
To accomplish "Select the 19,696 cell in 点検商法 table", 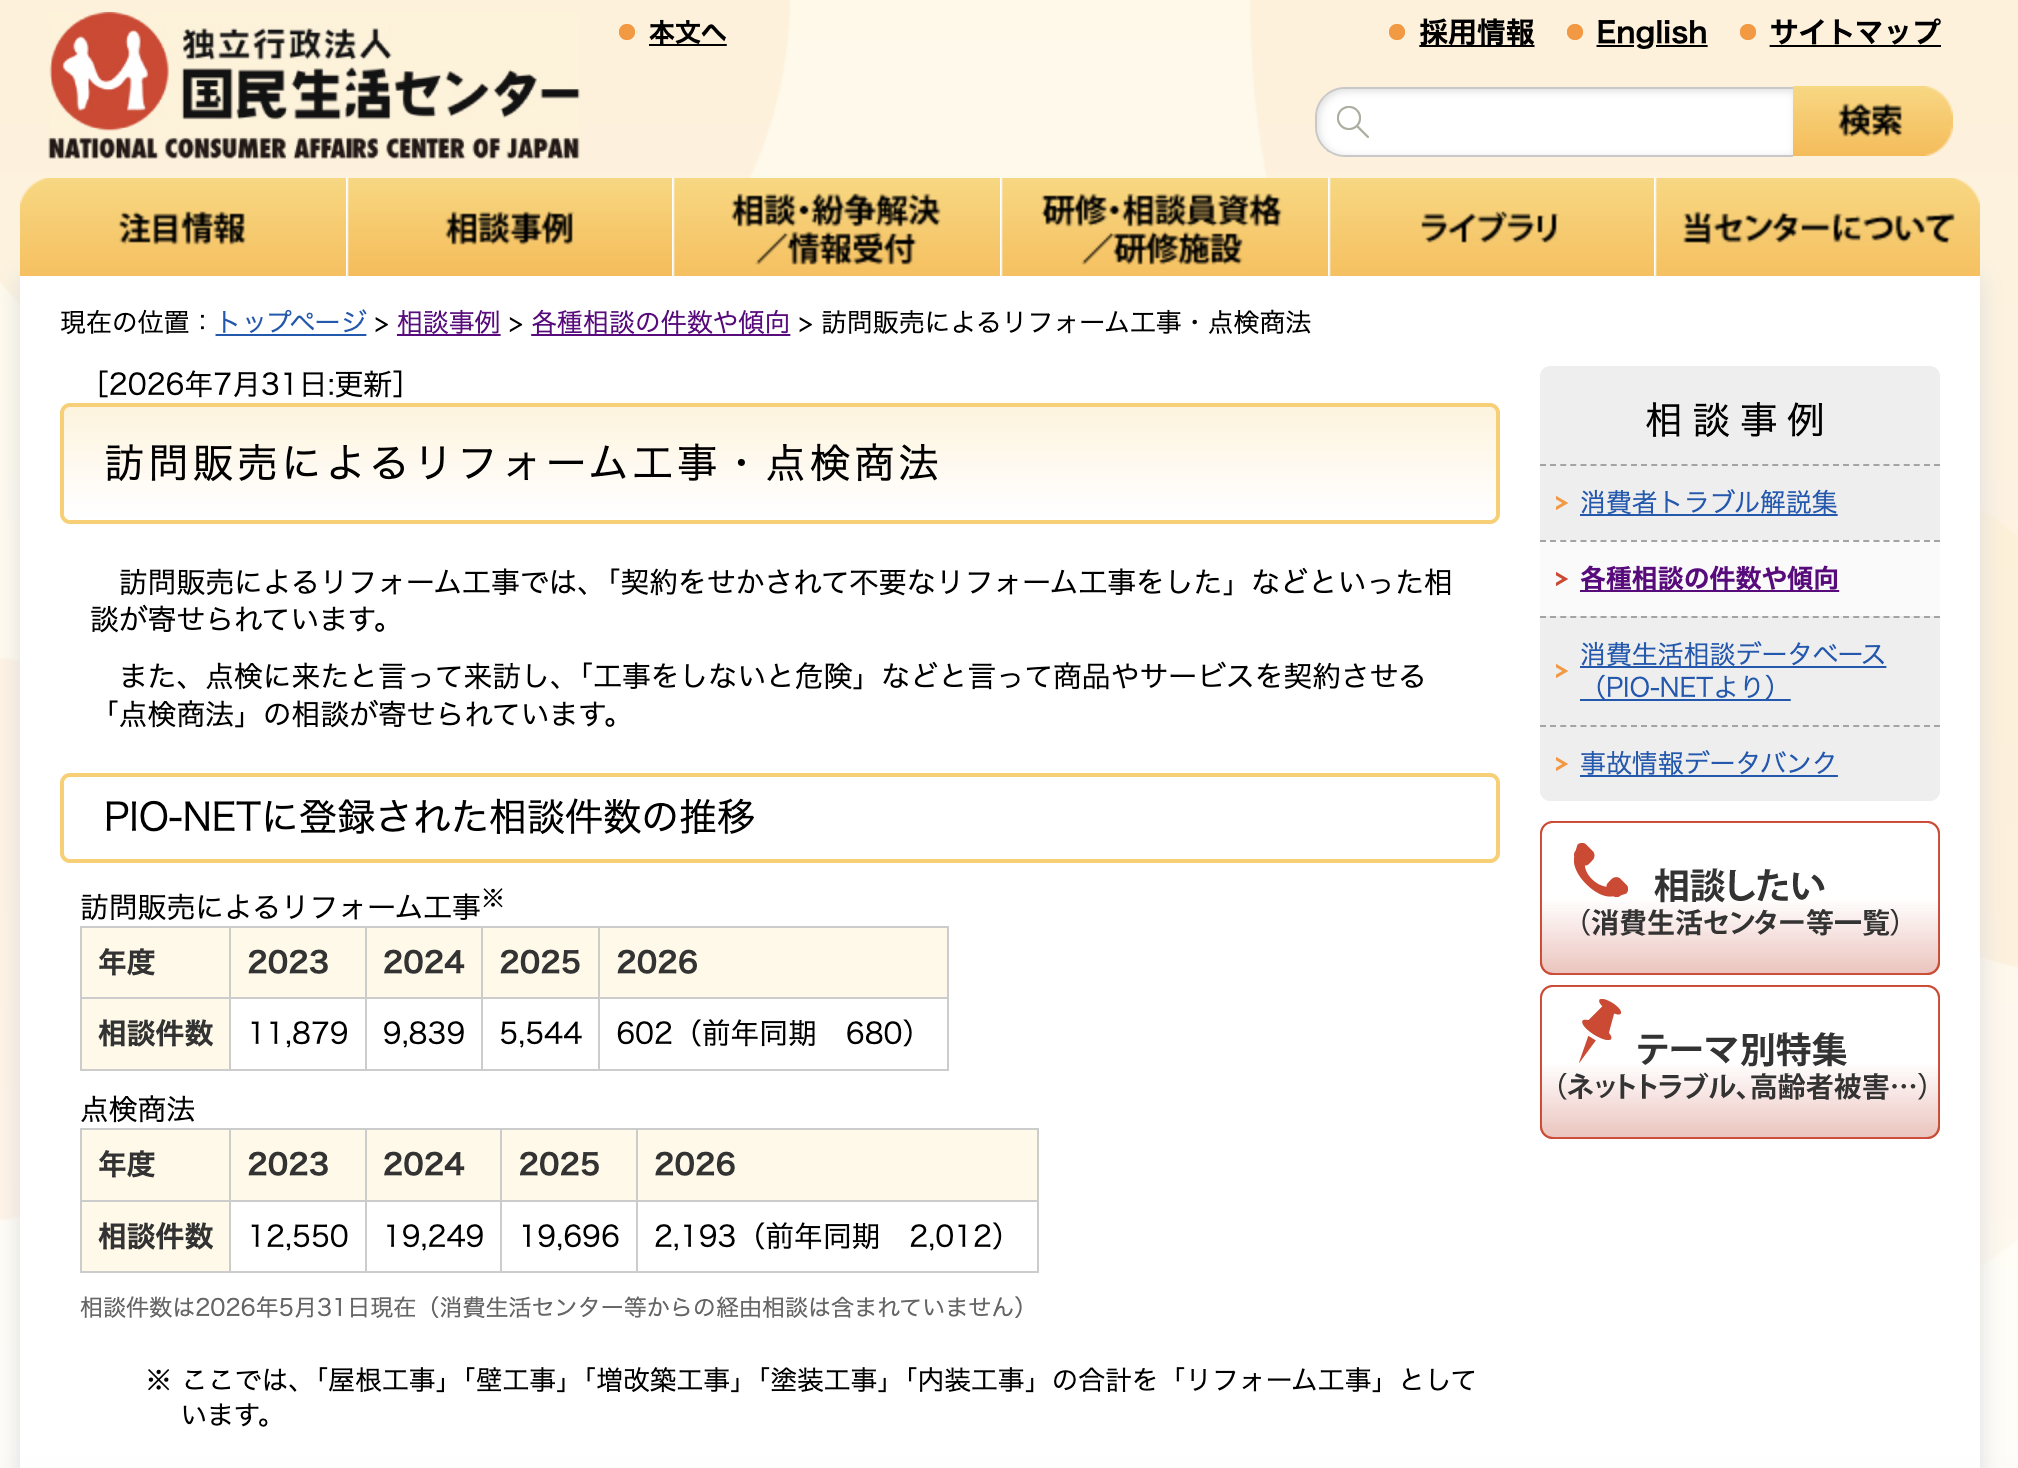I will 569,1236.
